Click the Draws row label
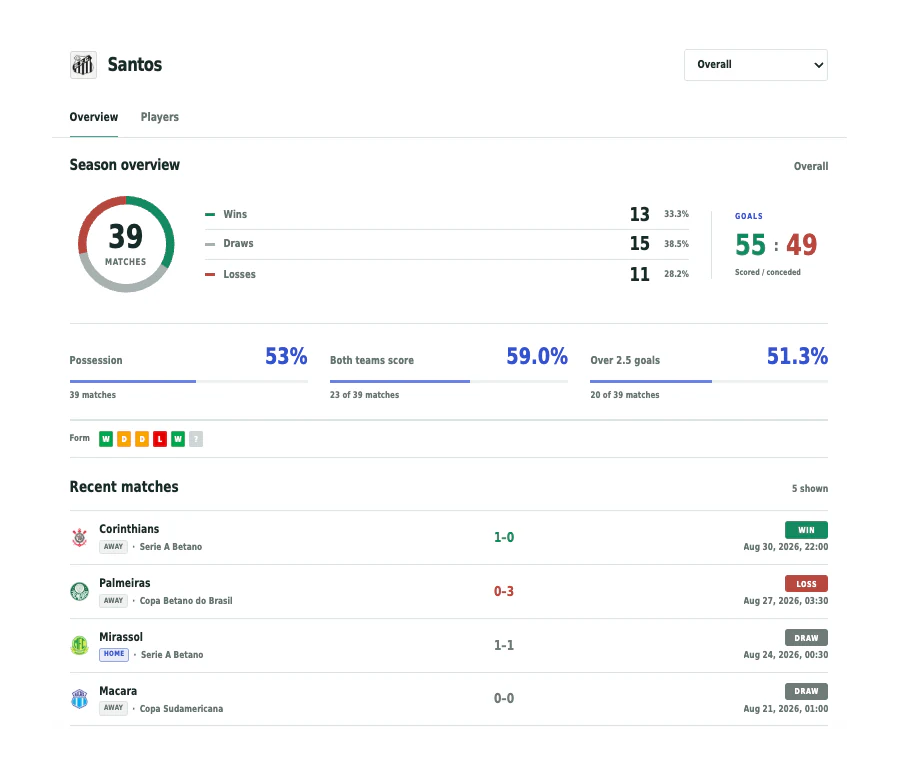 click(238, 243)
